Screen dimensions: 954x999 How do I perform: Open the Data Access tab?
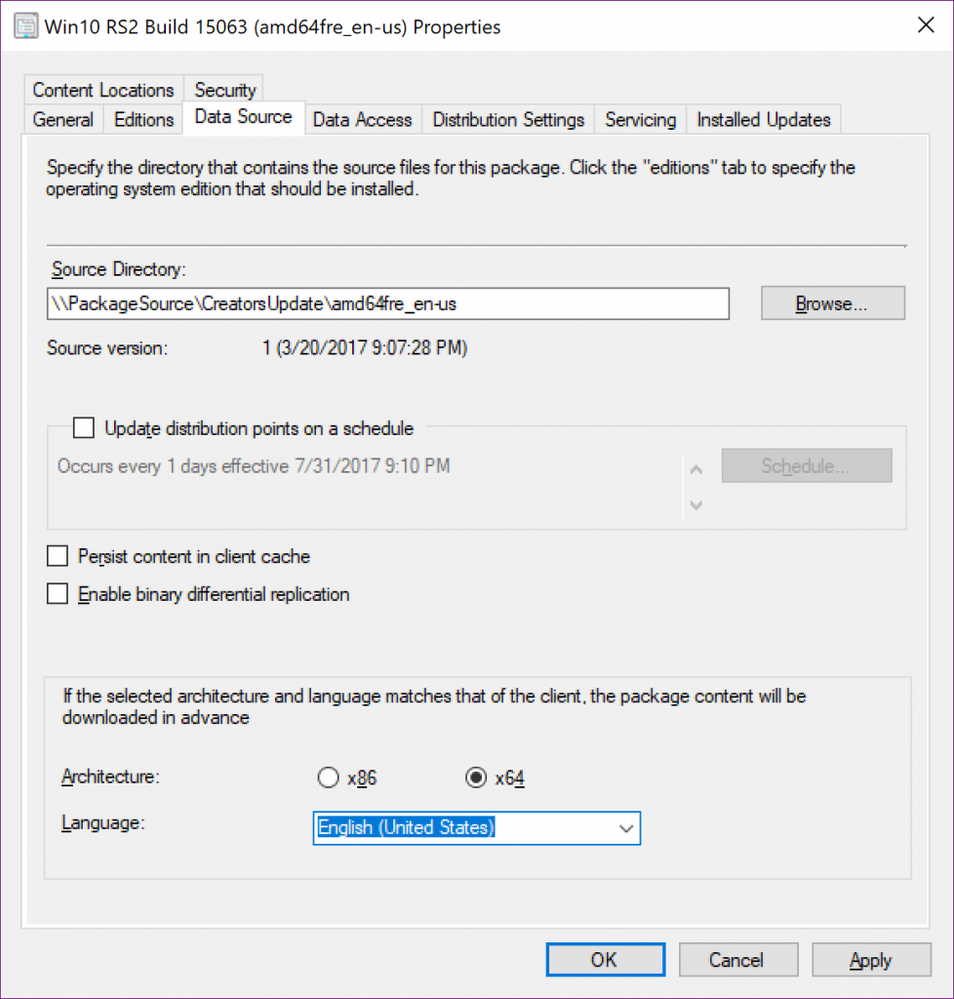click(x=362, y=120)
